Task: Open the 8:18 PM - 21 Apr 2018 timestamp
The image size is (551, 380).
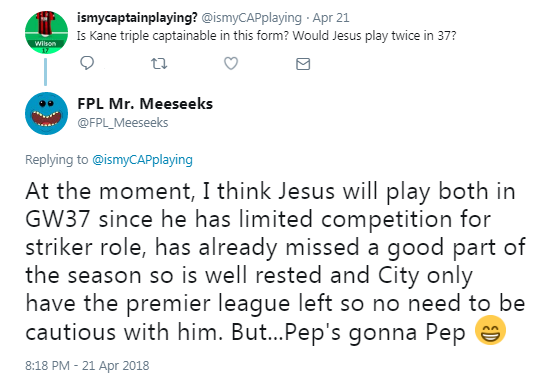Action: coord(87,366)
